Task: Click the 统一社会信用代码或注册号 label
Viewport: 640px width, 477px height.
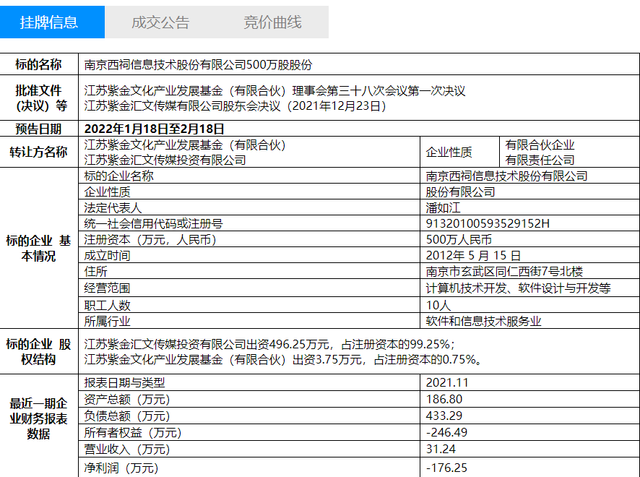Action: pos(153,224)
